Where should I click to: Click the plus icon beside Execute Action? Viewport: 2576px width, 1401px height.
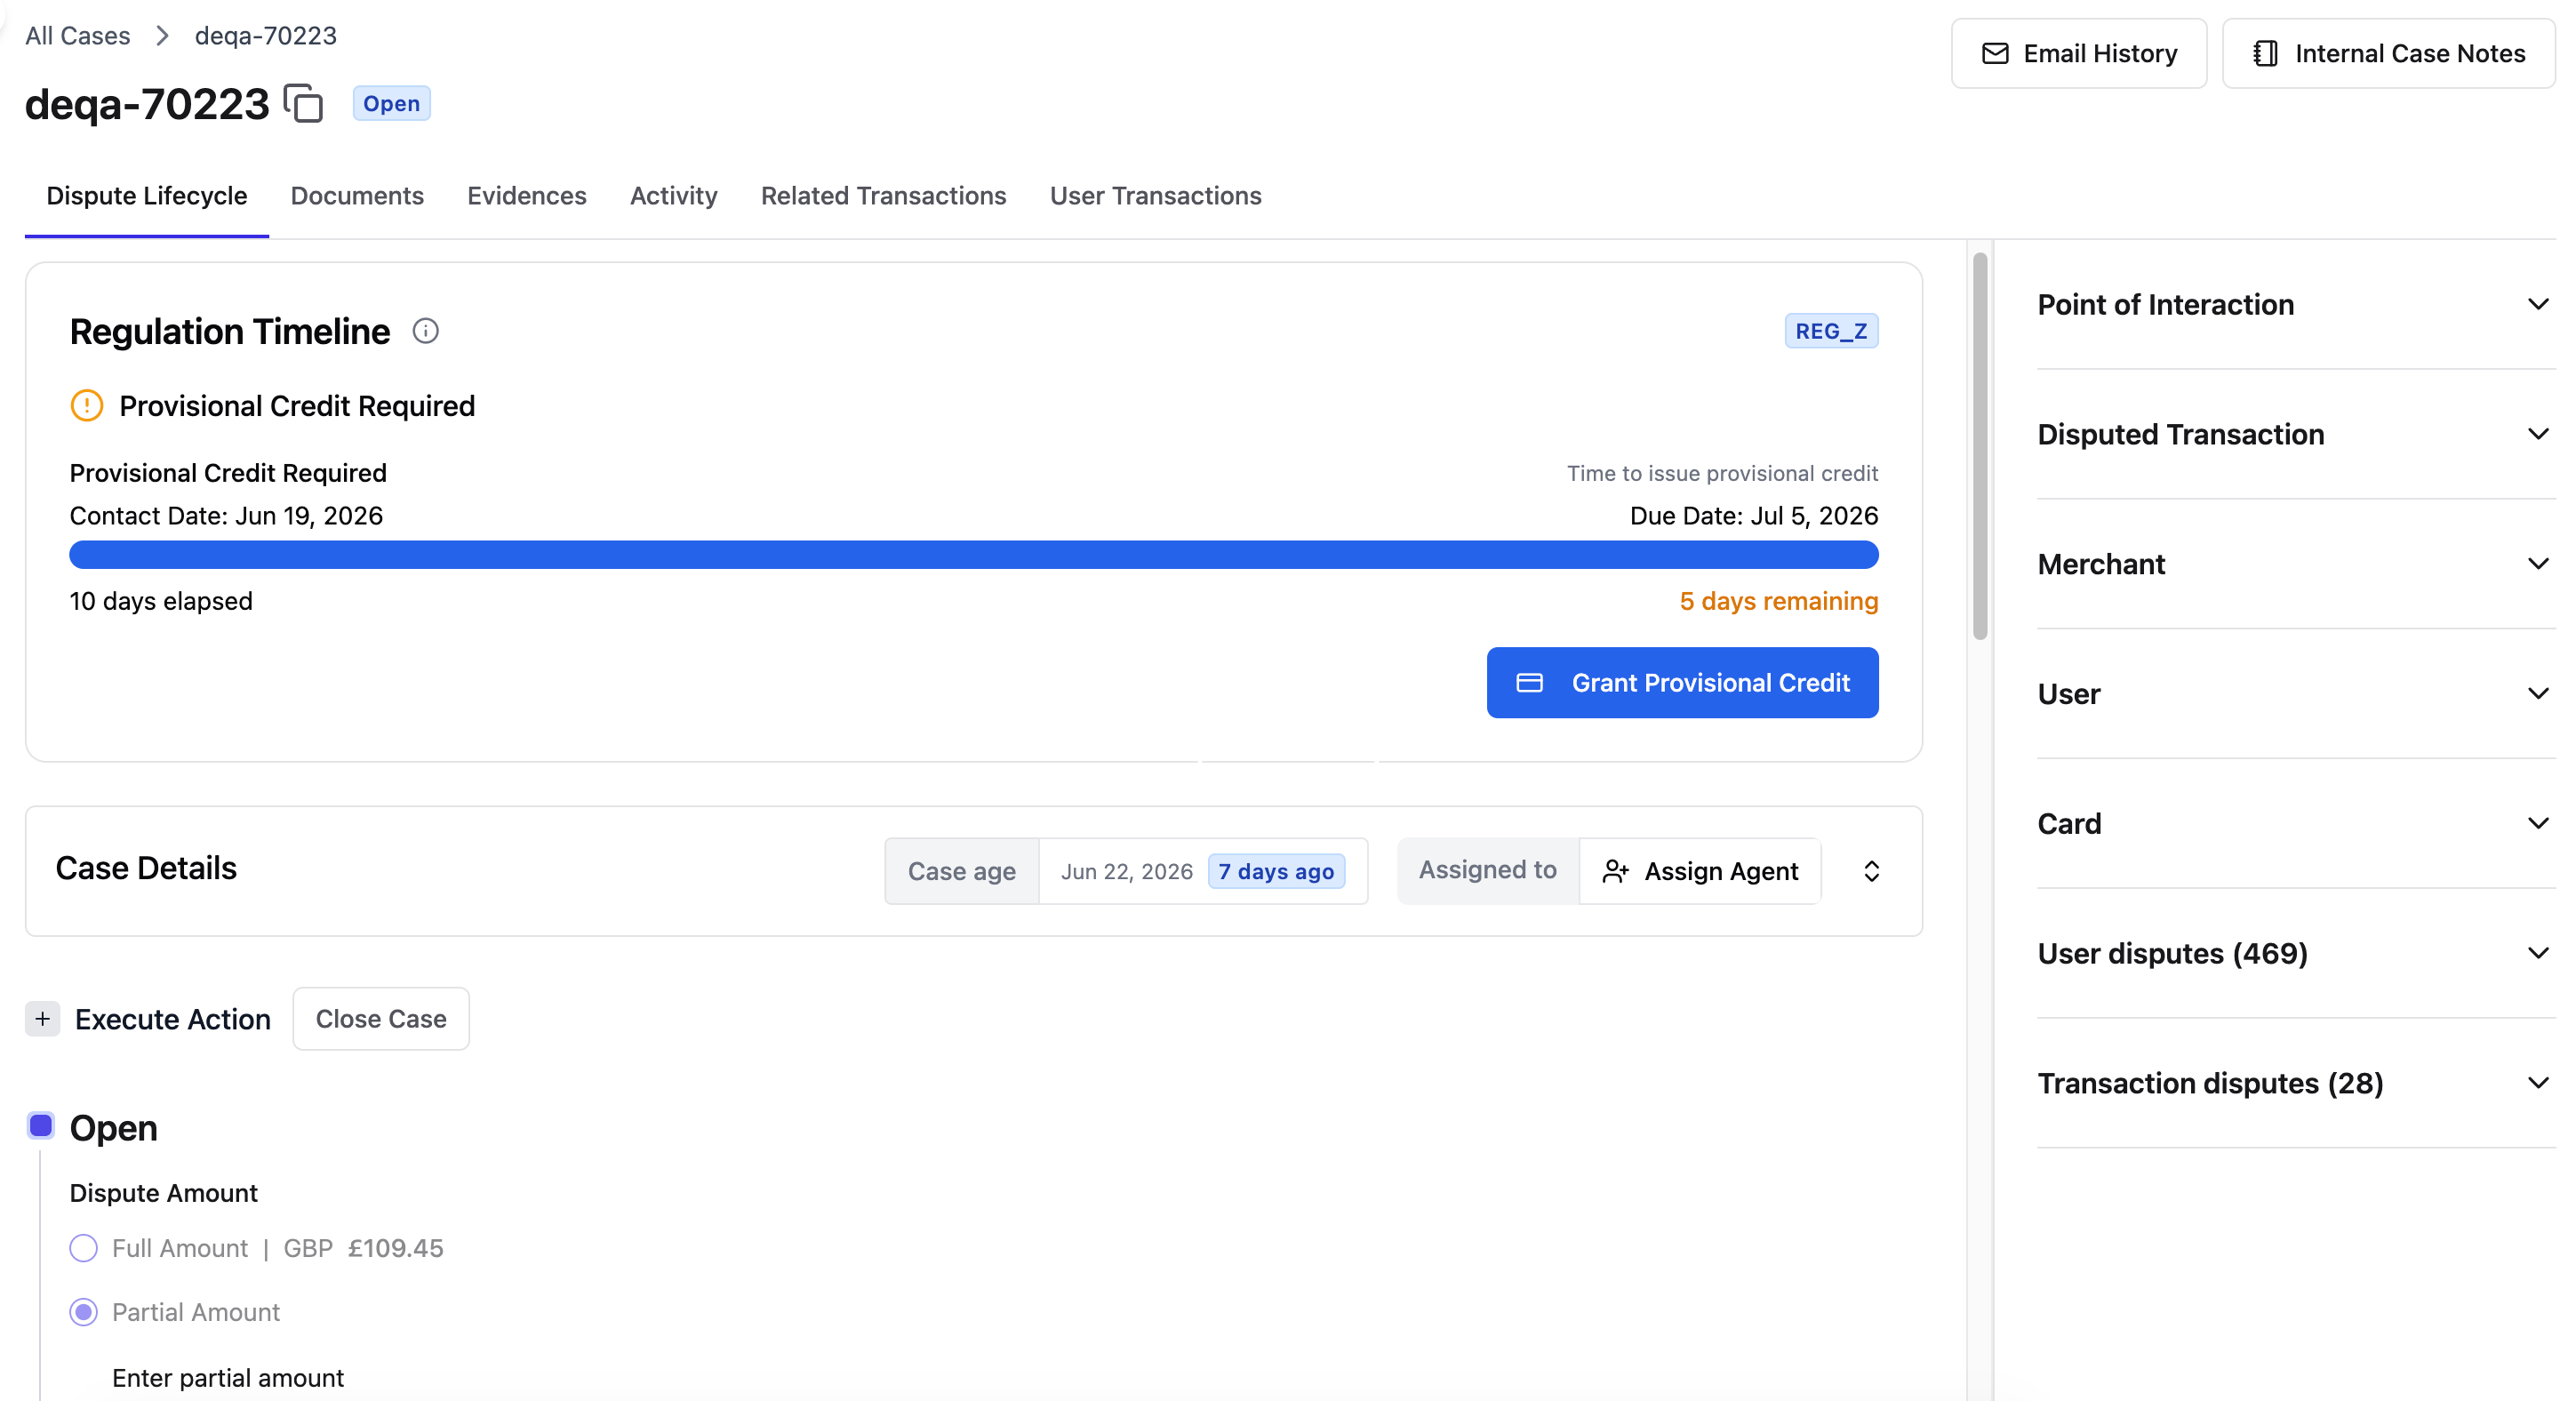point(42,1019)
